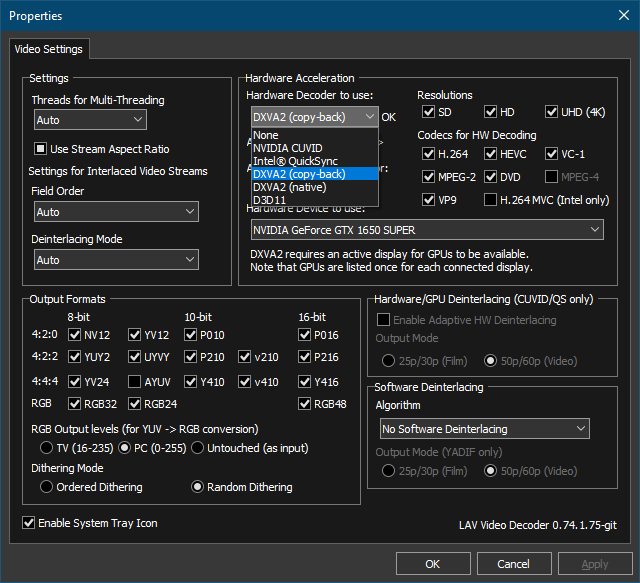Choose DXVA2 (native) decoder option
This screenshot has width=640, height=583.
(x=315, y=187)
